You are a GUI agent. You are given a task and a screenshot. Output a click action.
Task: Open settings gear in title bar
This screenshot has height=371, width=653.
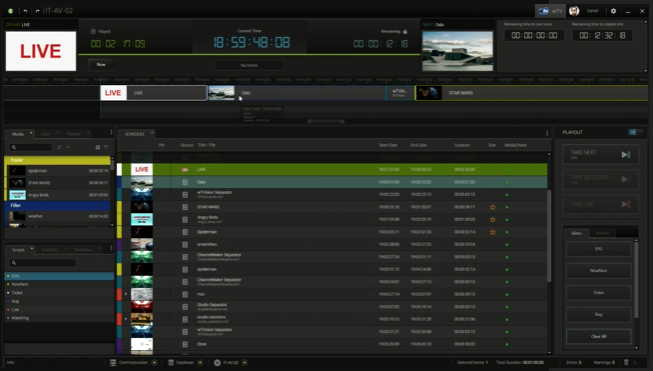(x=613, y=11)
